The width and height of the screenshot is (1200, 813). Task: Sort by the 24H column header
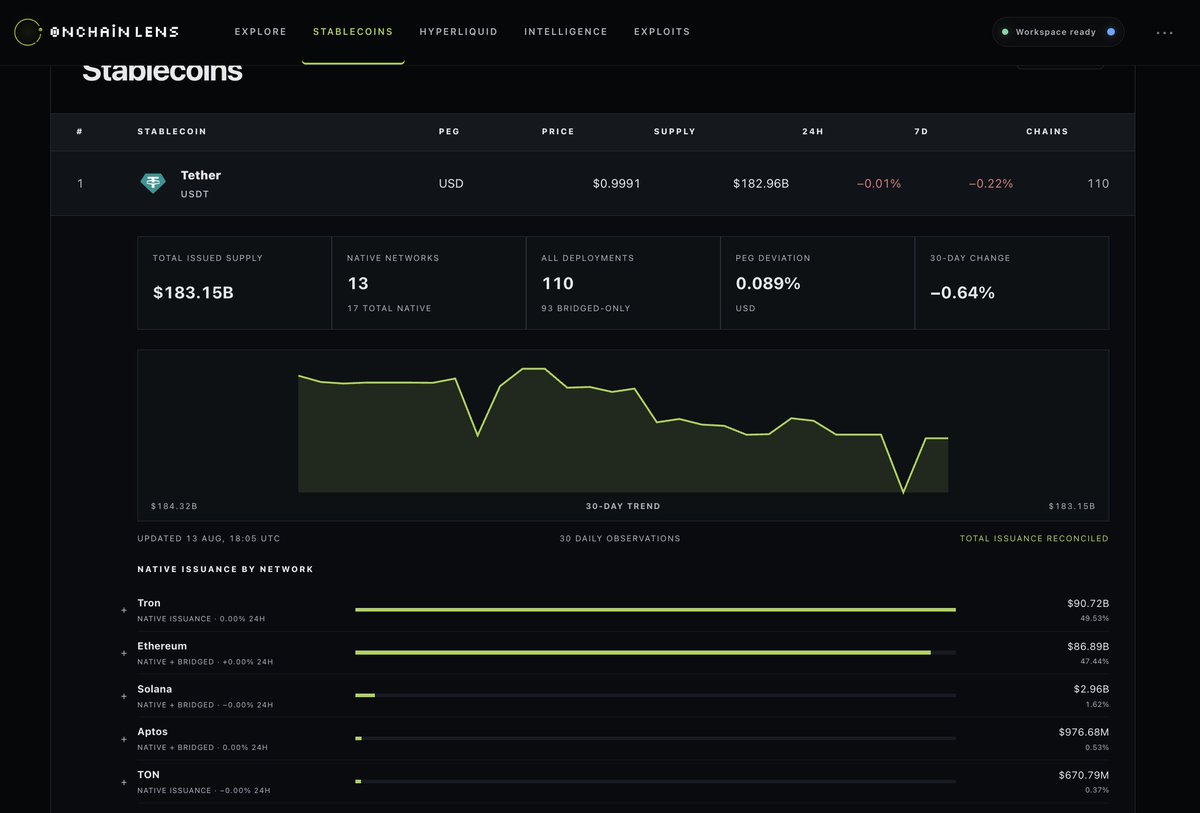pyautogui.click(x=812, y=132)
